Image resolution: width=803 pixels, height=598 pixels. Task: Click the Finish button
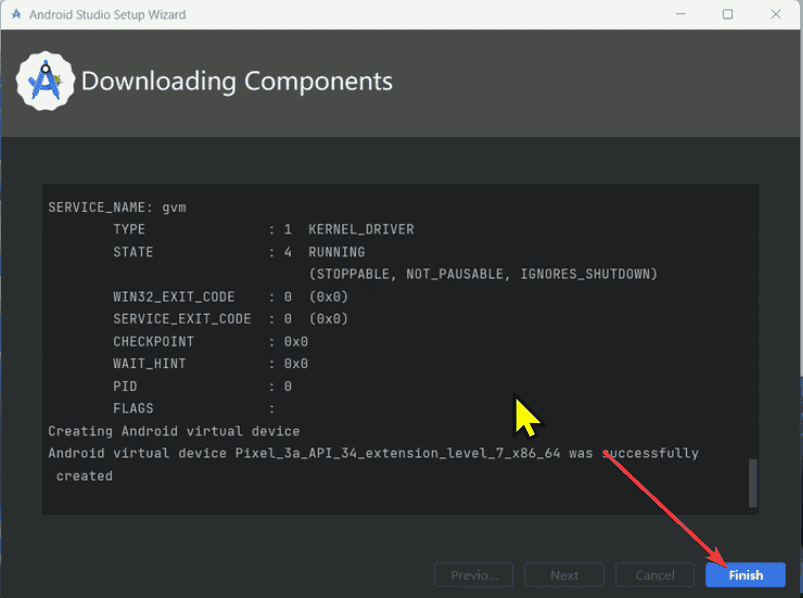point(745,575)
